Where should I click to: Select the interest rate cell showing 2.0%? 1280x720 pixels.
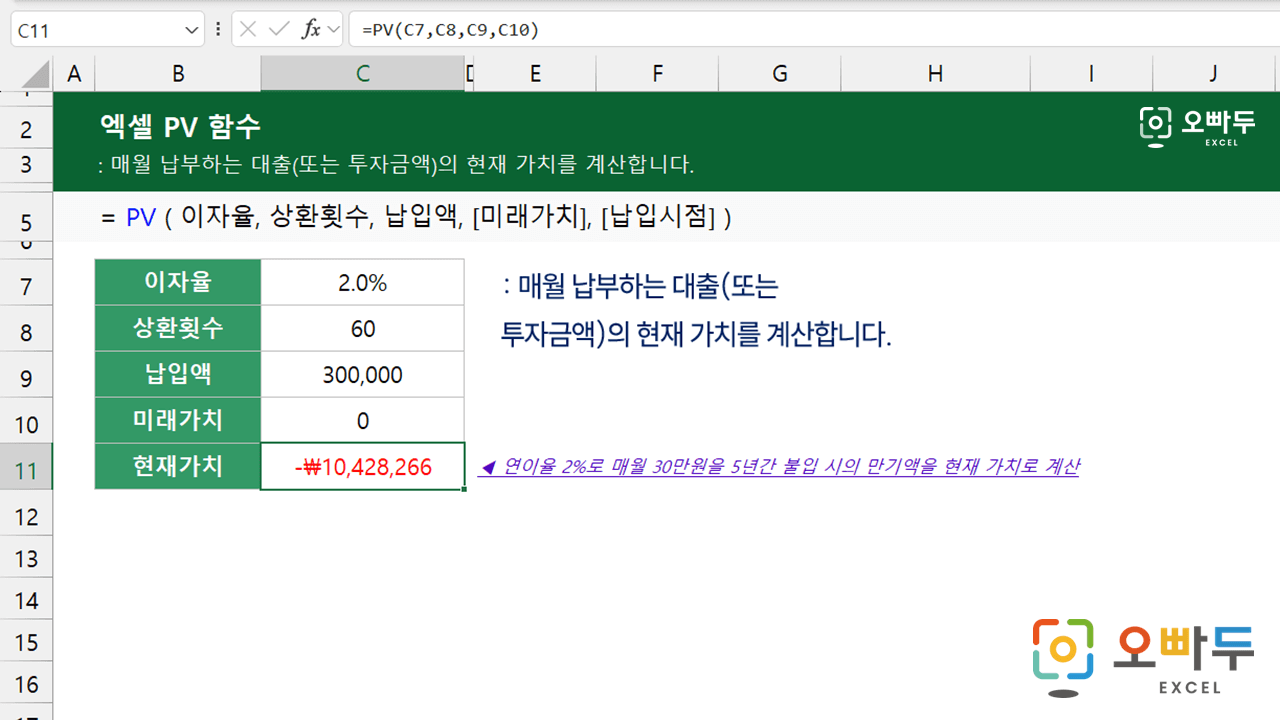(x=362, y=283)
